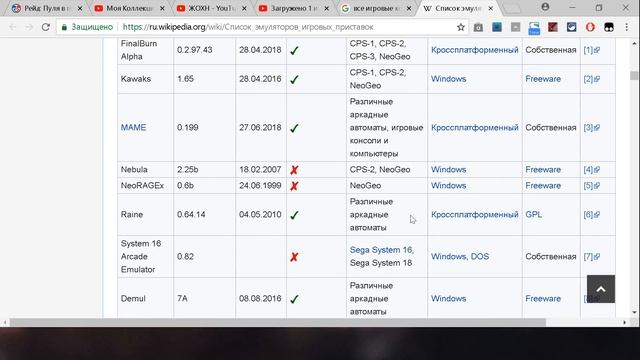
Task: Reload the page with the refresh icon
Action: [x=46, y=27]
